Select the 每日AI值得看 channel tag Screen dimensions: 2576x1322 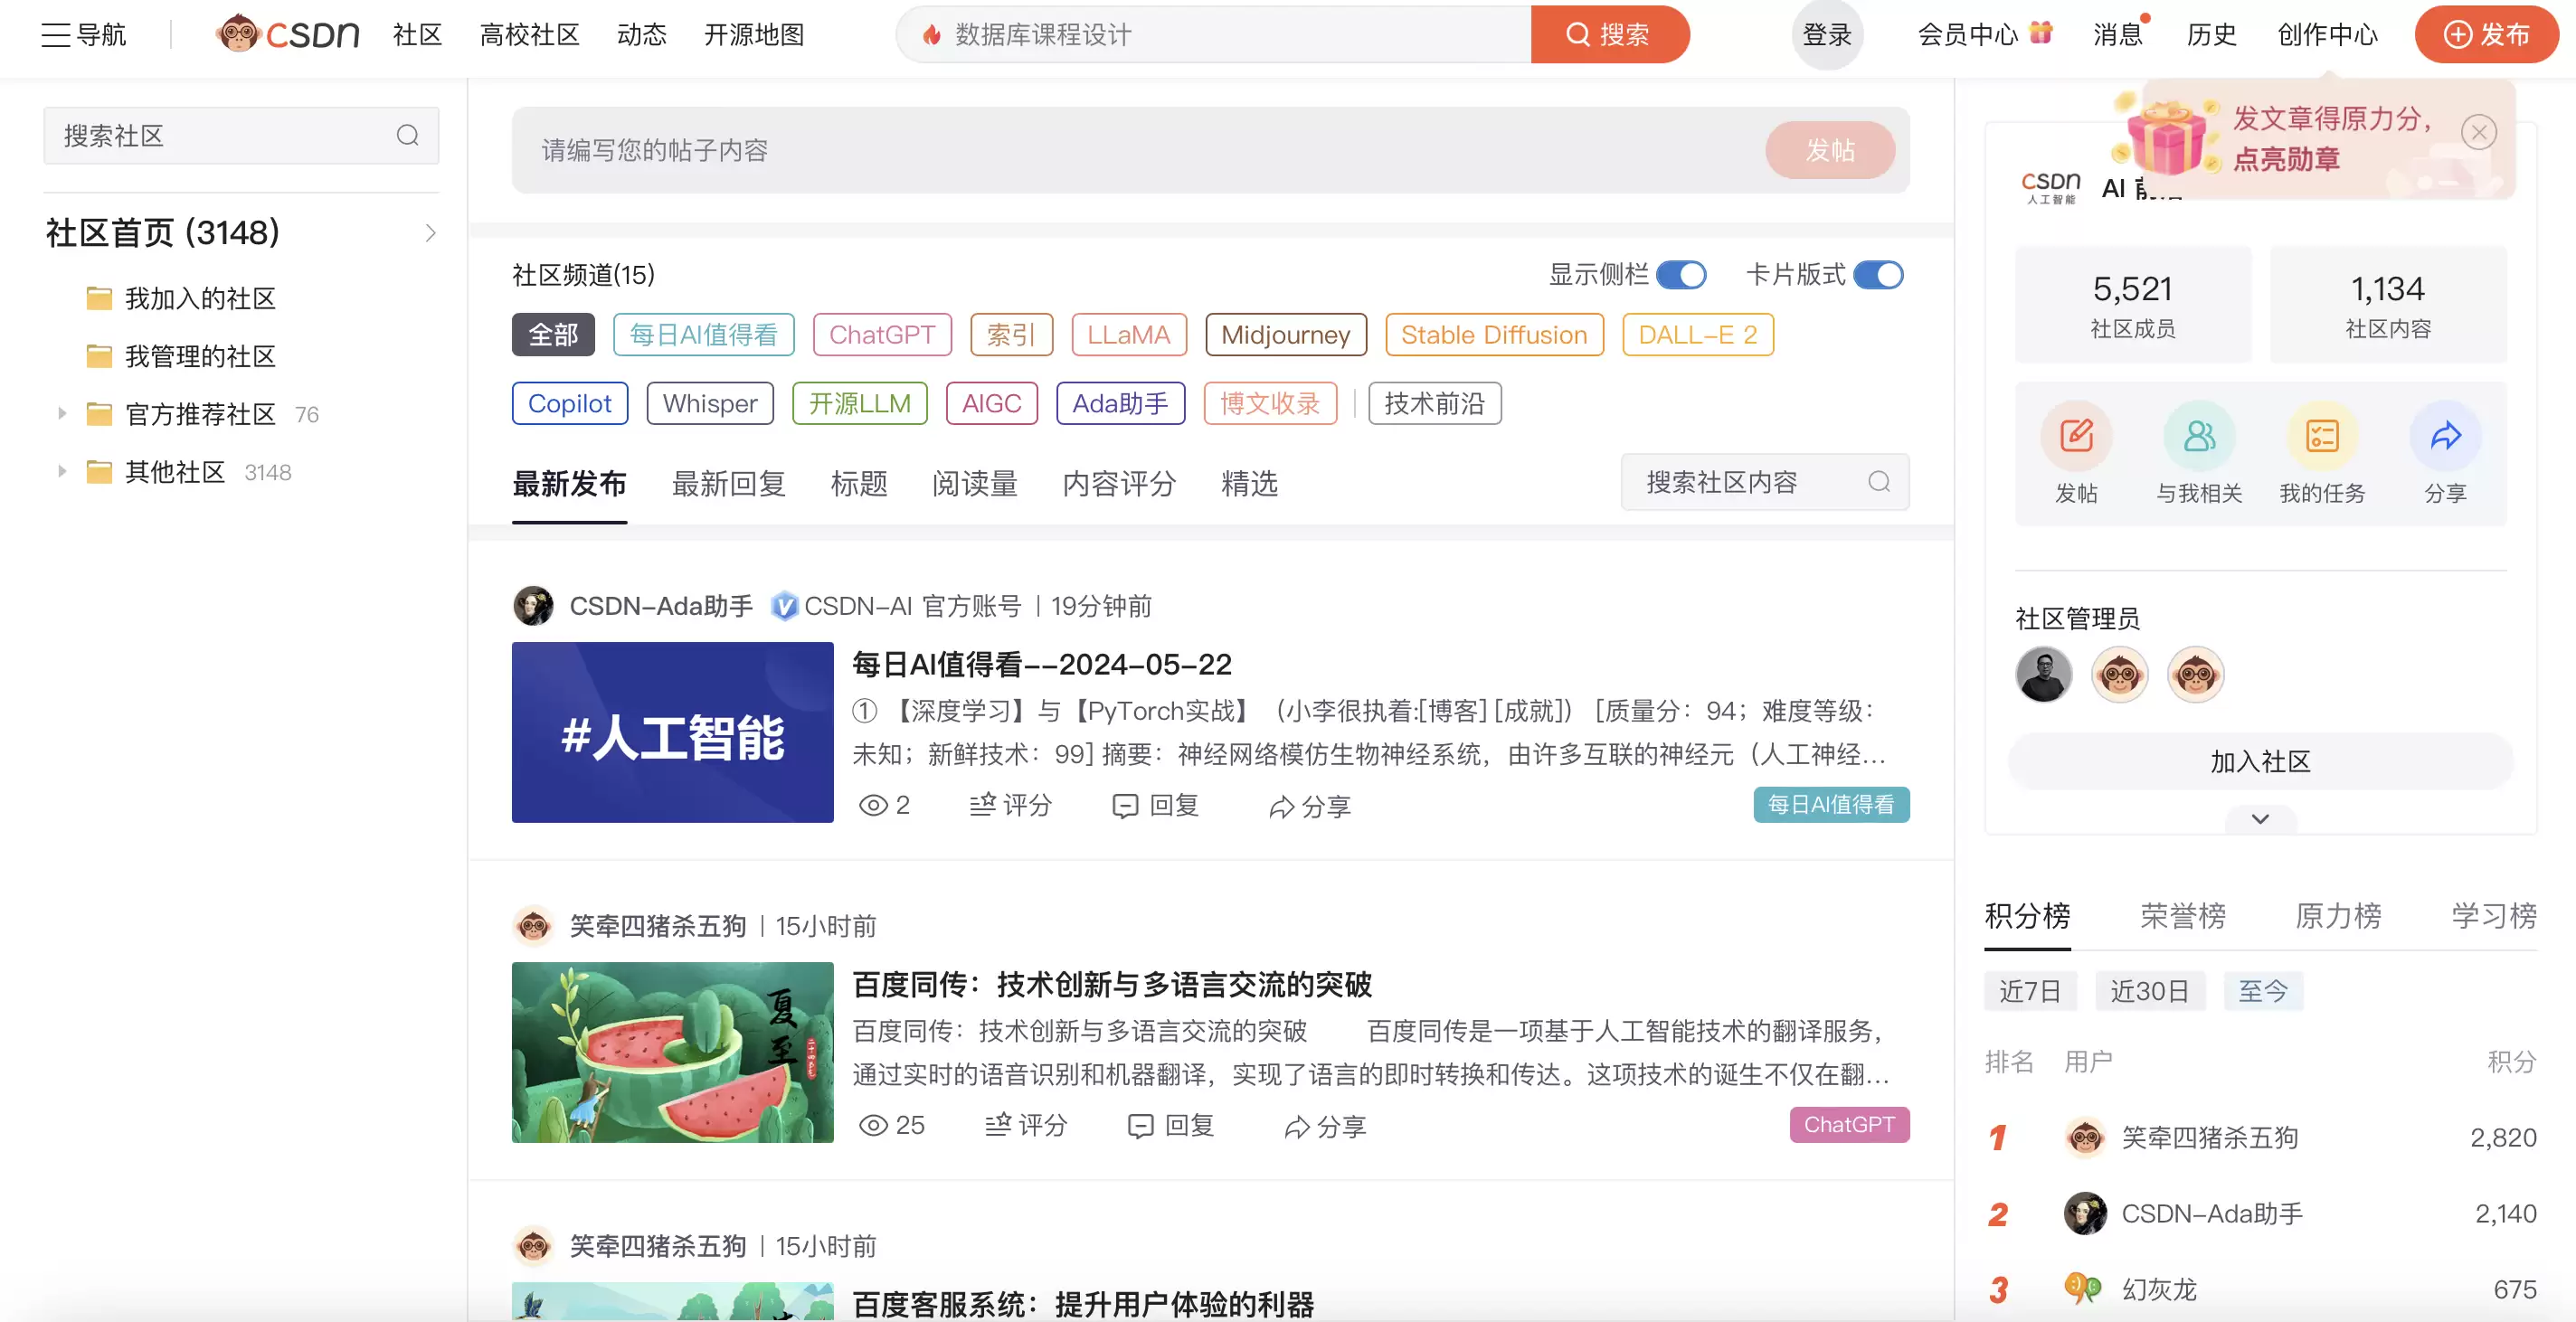(703, 334)
